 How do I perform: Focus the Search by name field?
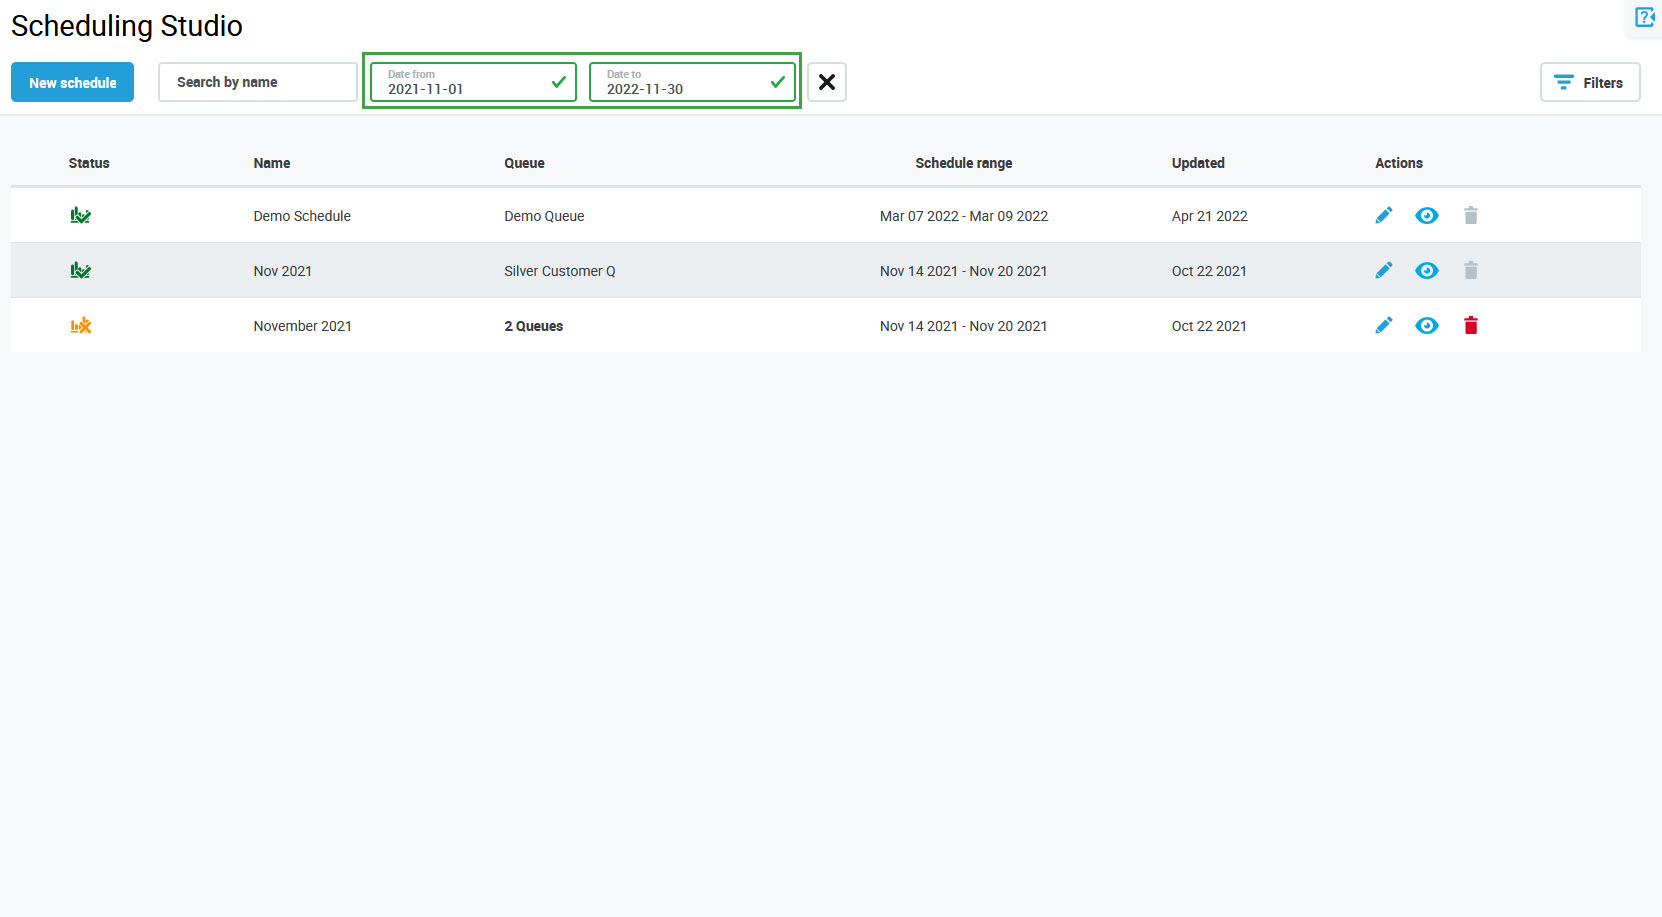257,83
